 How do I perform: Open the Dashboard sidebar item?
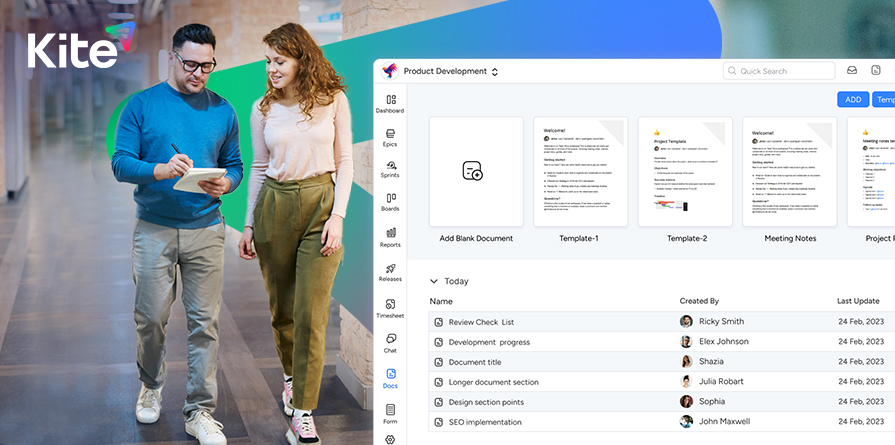390,104
